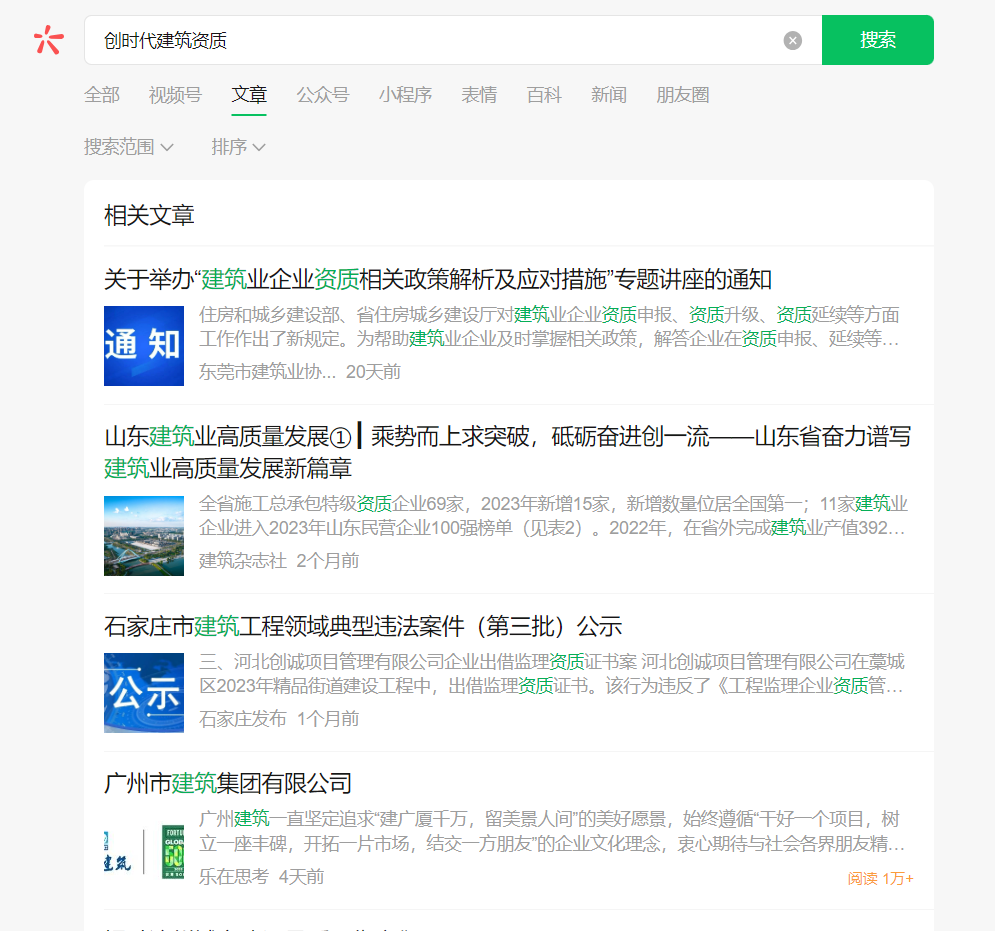Open article about 建筑业企业资质 专题讲座的通知
This screenshot has height=931, width=995.
coord(438,279)
